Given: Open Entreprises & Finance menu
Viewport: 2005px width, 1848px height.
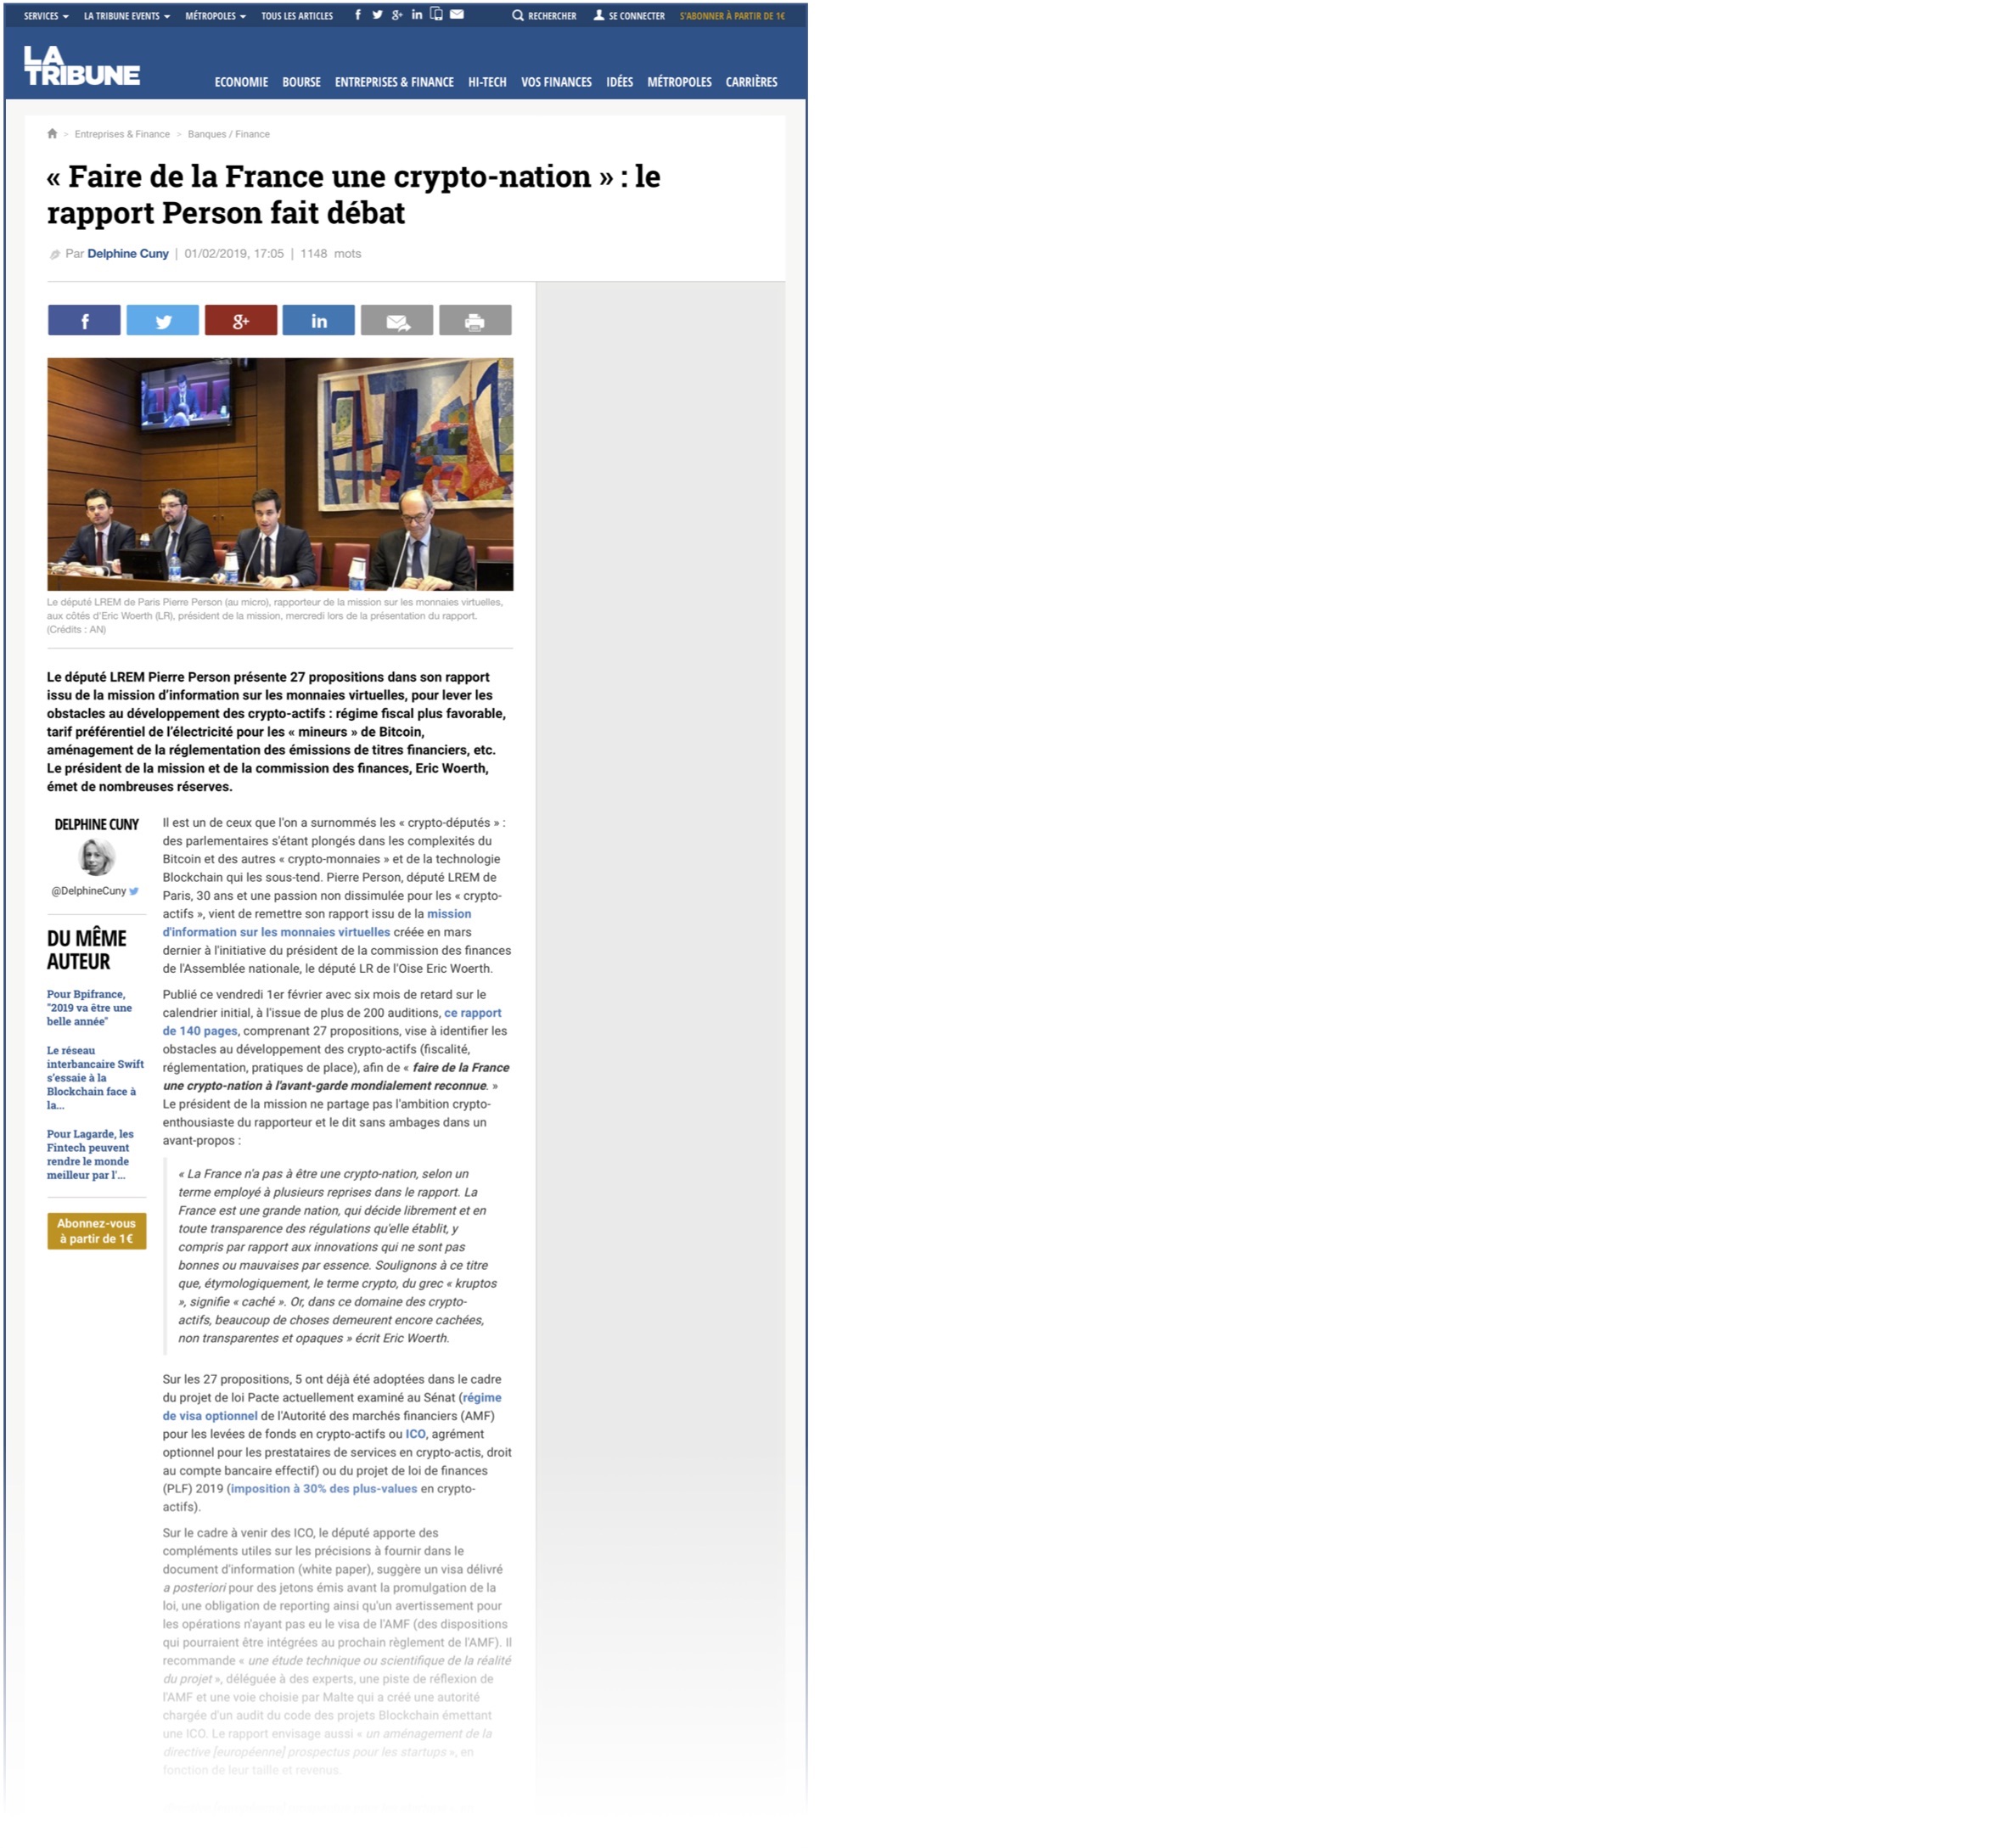Looking at the screenshot, I should pyautogui.click(x=394, y=82).
